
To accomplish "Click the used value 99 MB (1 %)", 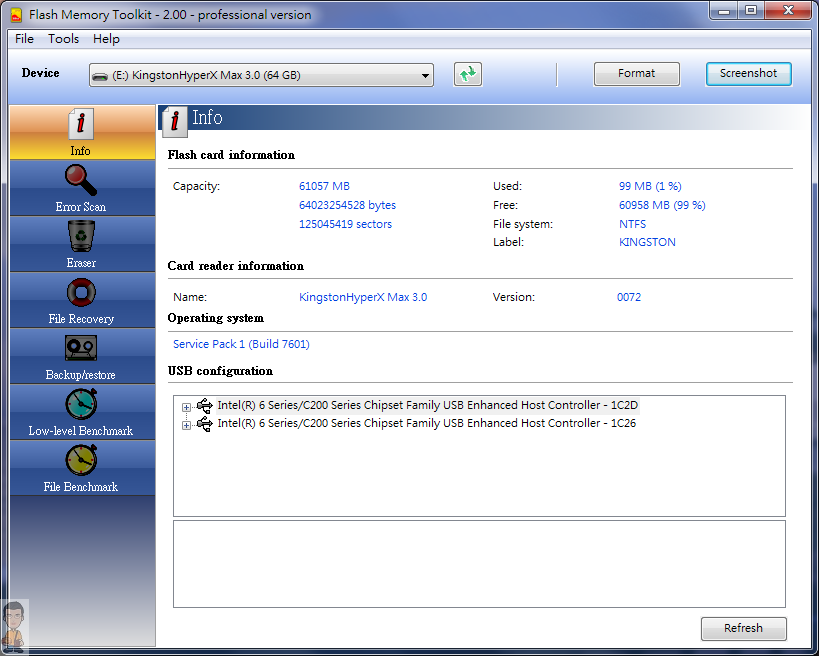I will [650, 186].
